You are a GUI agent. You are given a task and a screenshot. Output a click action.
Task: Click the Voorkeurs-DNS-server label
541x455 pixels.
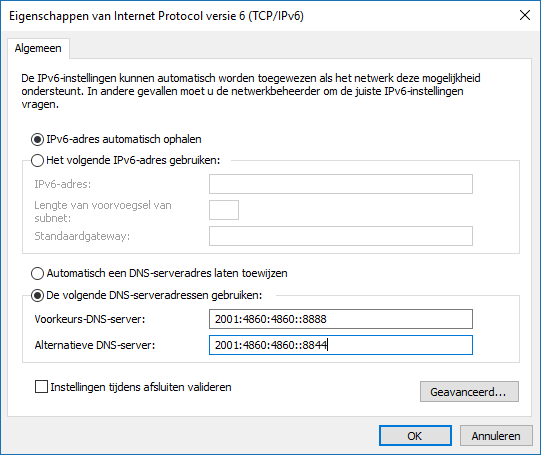(90, 319)
